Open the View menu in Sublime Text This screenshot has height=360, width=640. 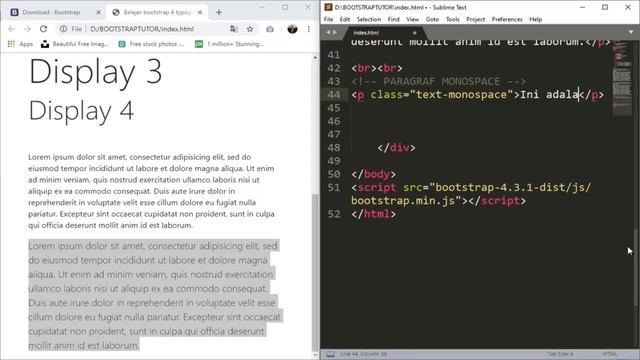pyautogui.click(x=412, y=19)
